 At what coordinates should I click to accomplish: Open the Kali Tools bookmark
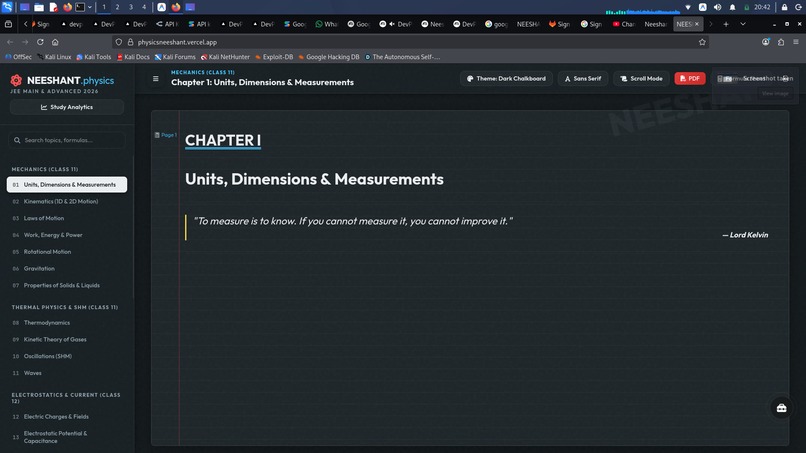[x=94, y=57]
